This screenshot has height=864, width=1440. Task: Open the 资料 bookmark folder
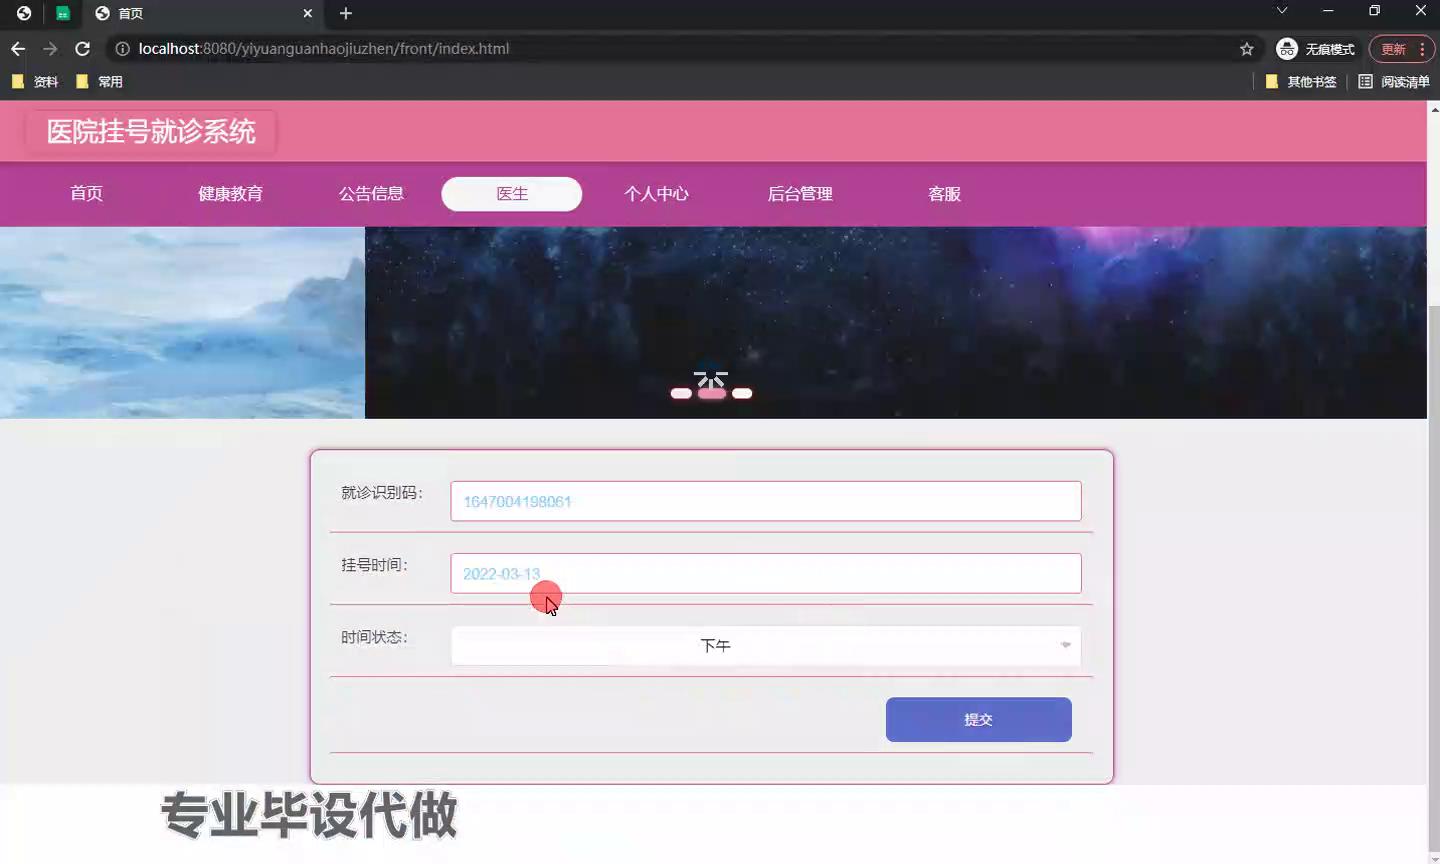(x=35, y=82)
